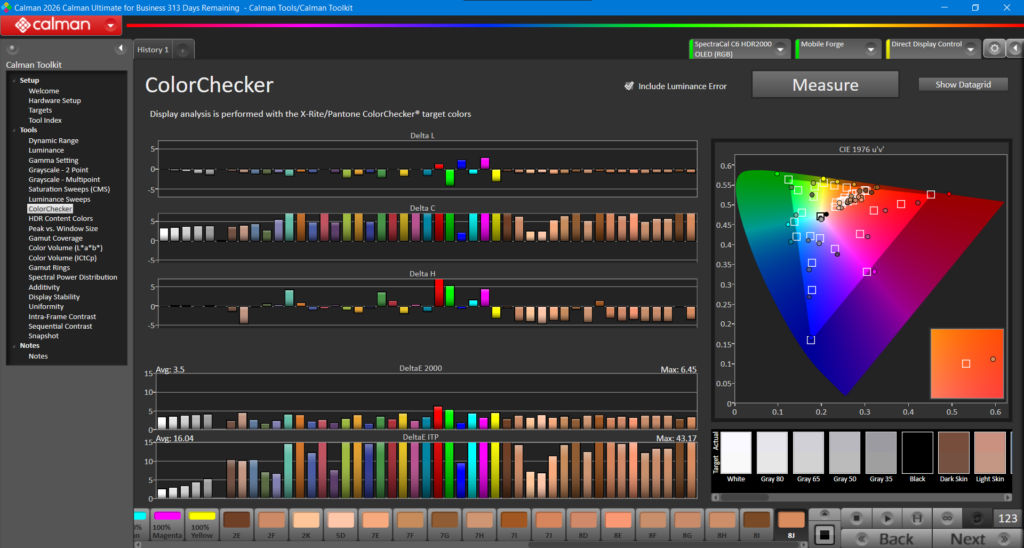1024x548 pixels.
Task: Collapse the Tools tree section
Action: [14, 130]
